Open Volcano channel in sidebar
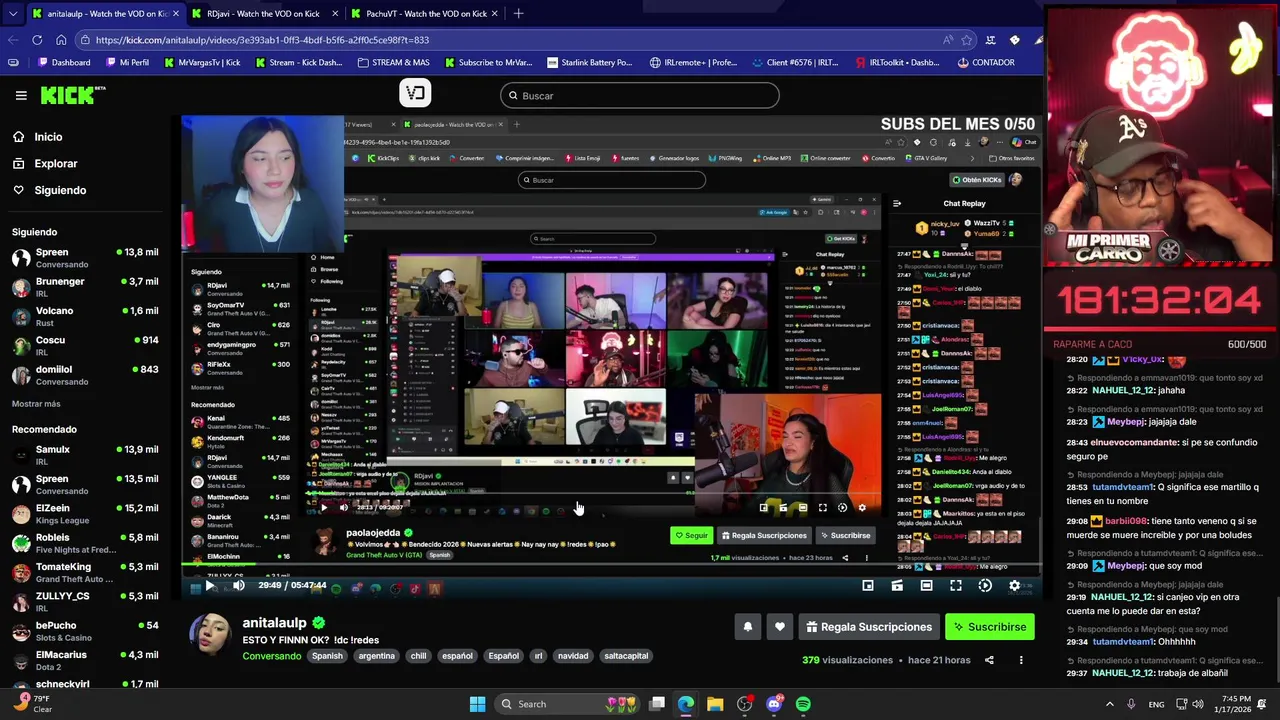This screenshot has height=720, width=1280. click(x=85, y=316)
